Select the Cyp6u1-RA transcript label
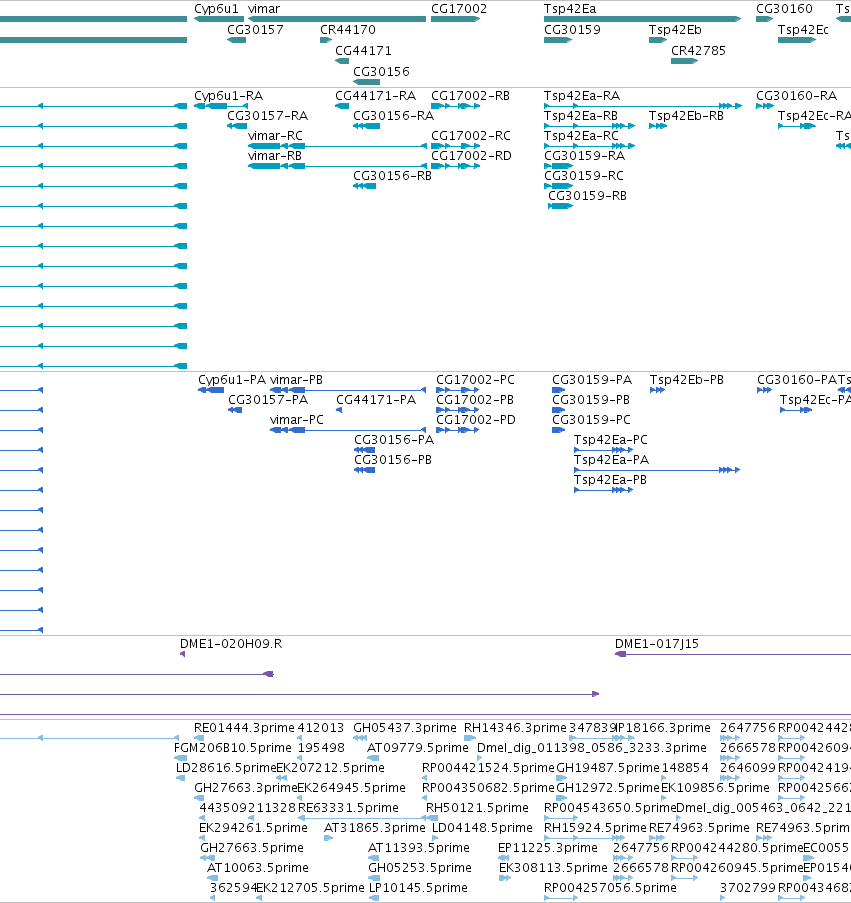This screenshot has height=903, width=851. tap(229, 96)
